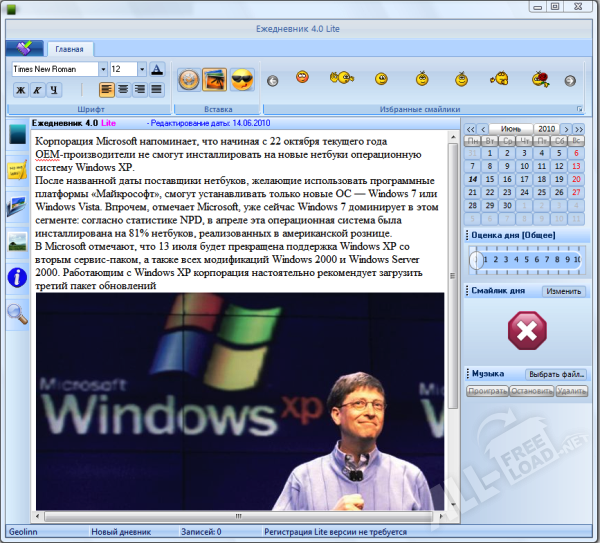Toggle bold formatting (Ж)
This screenshot has height=543, width=600.
[x=20, y=89]
